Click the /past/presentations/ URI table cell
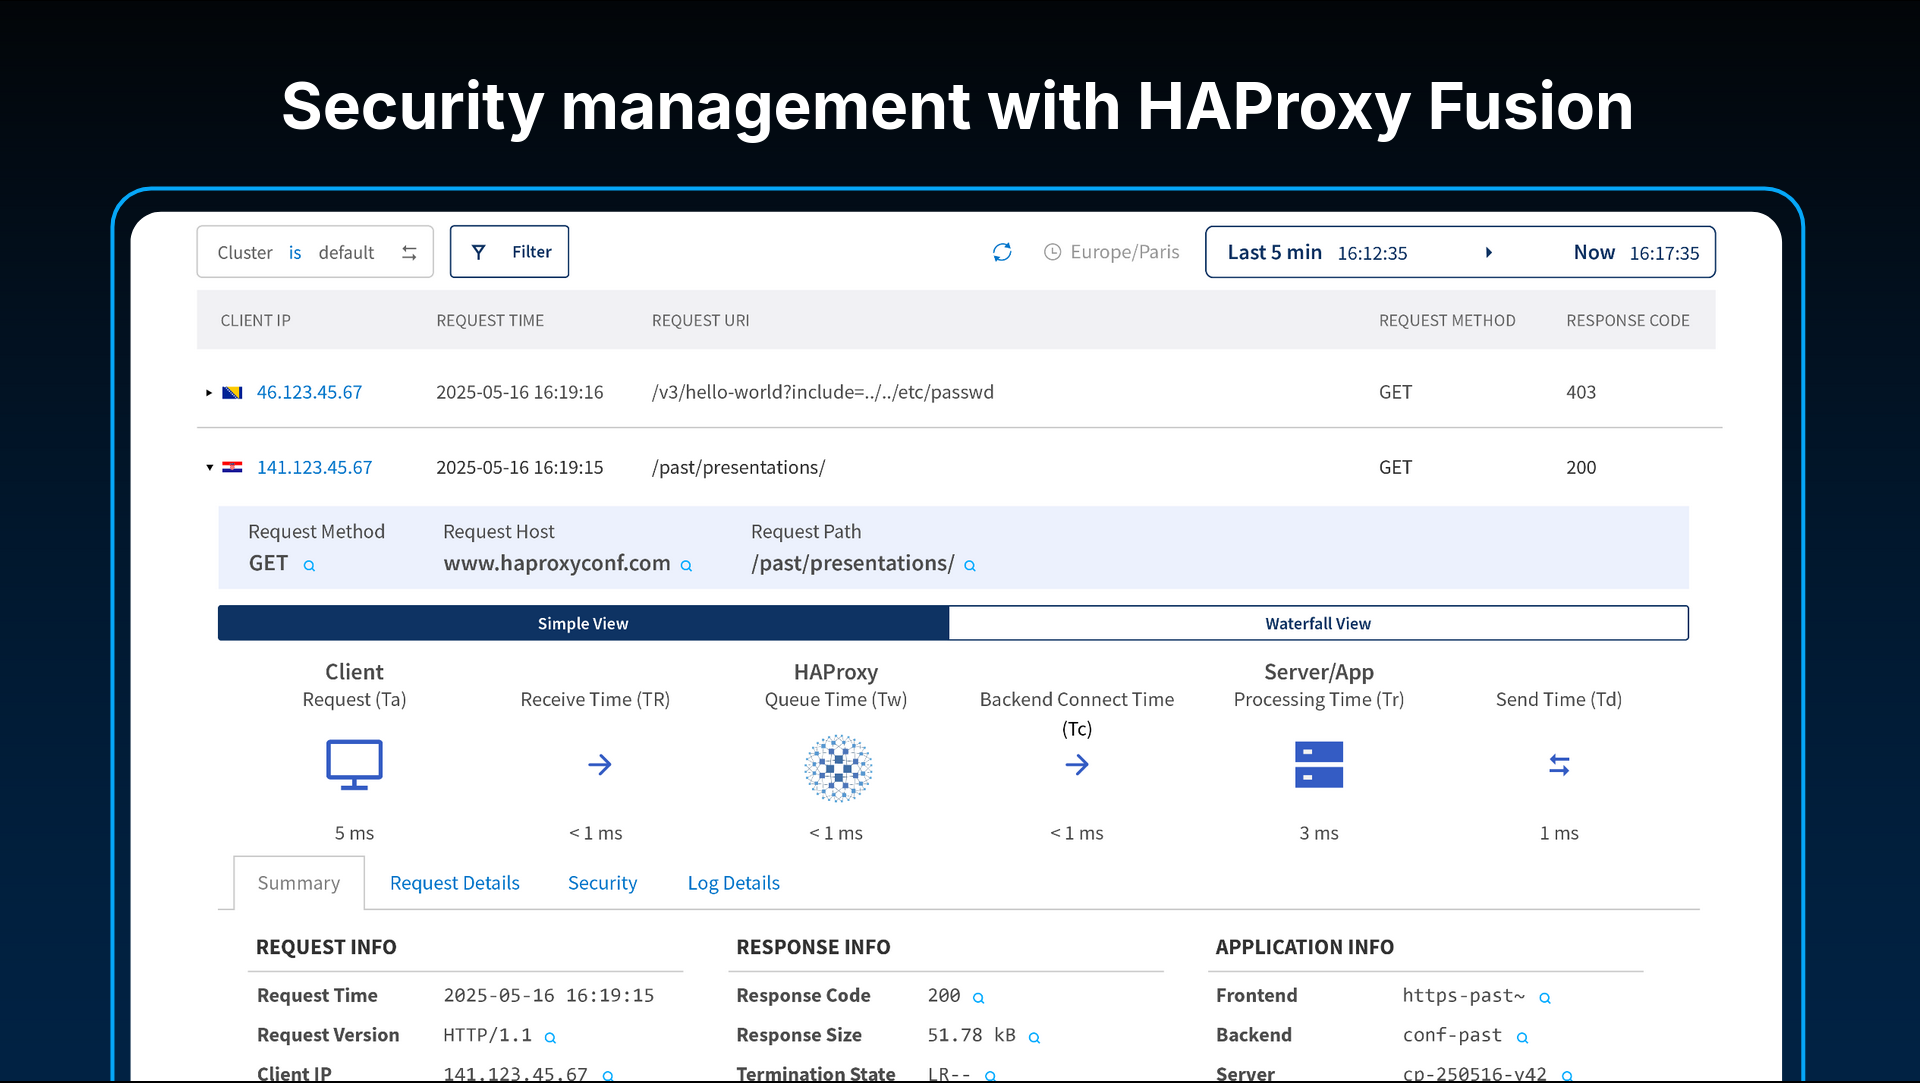1920x1083 pixels. (738, 467)
